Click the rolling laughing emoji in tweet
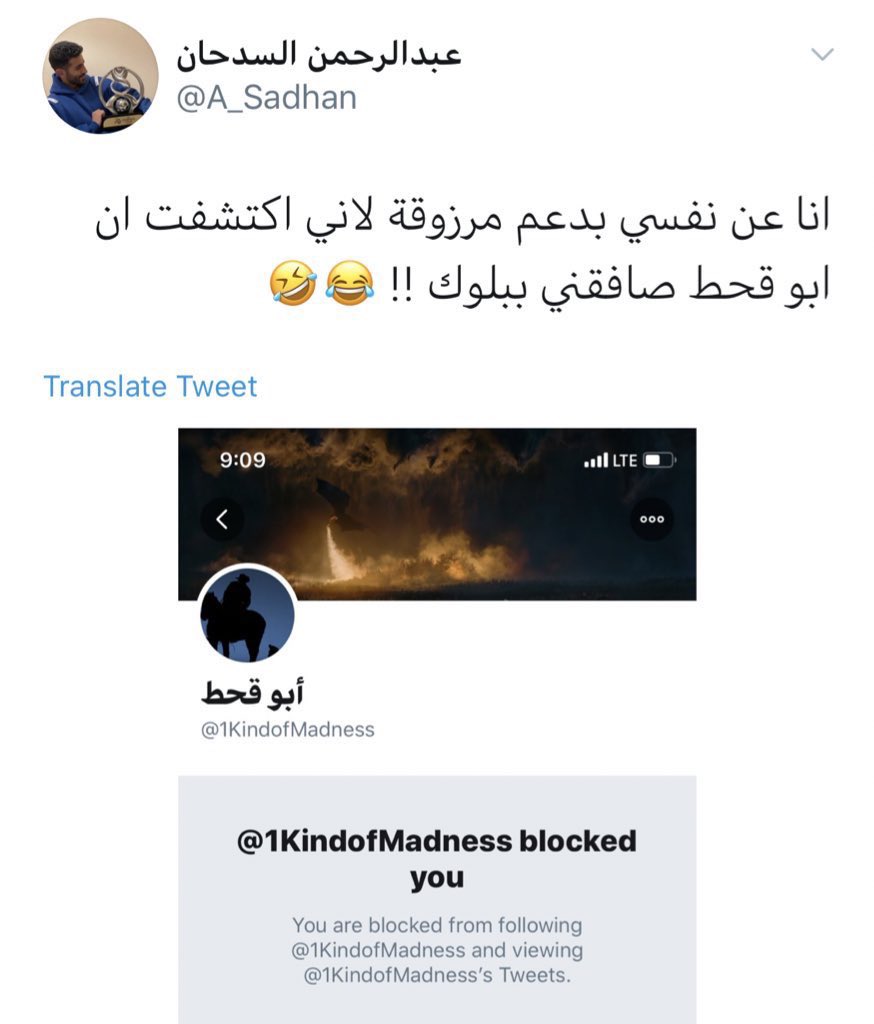The width and height of the screenshot is (874, 1024). (293, 282)
